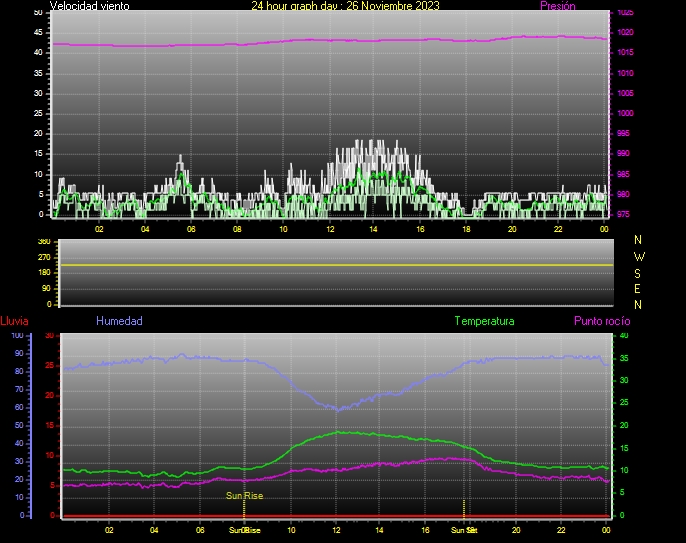Click wind direction axis value 90

point(46,288)
